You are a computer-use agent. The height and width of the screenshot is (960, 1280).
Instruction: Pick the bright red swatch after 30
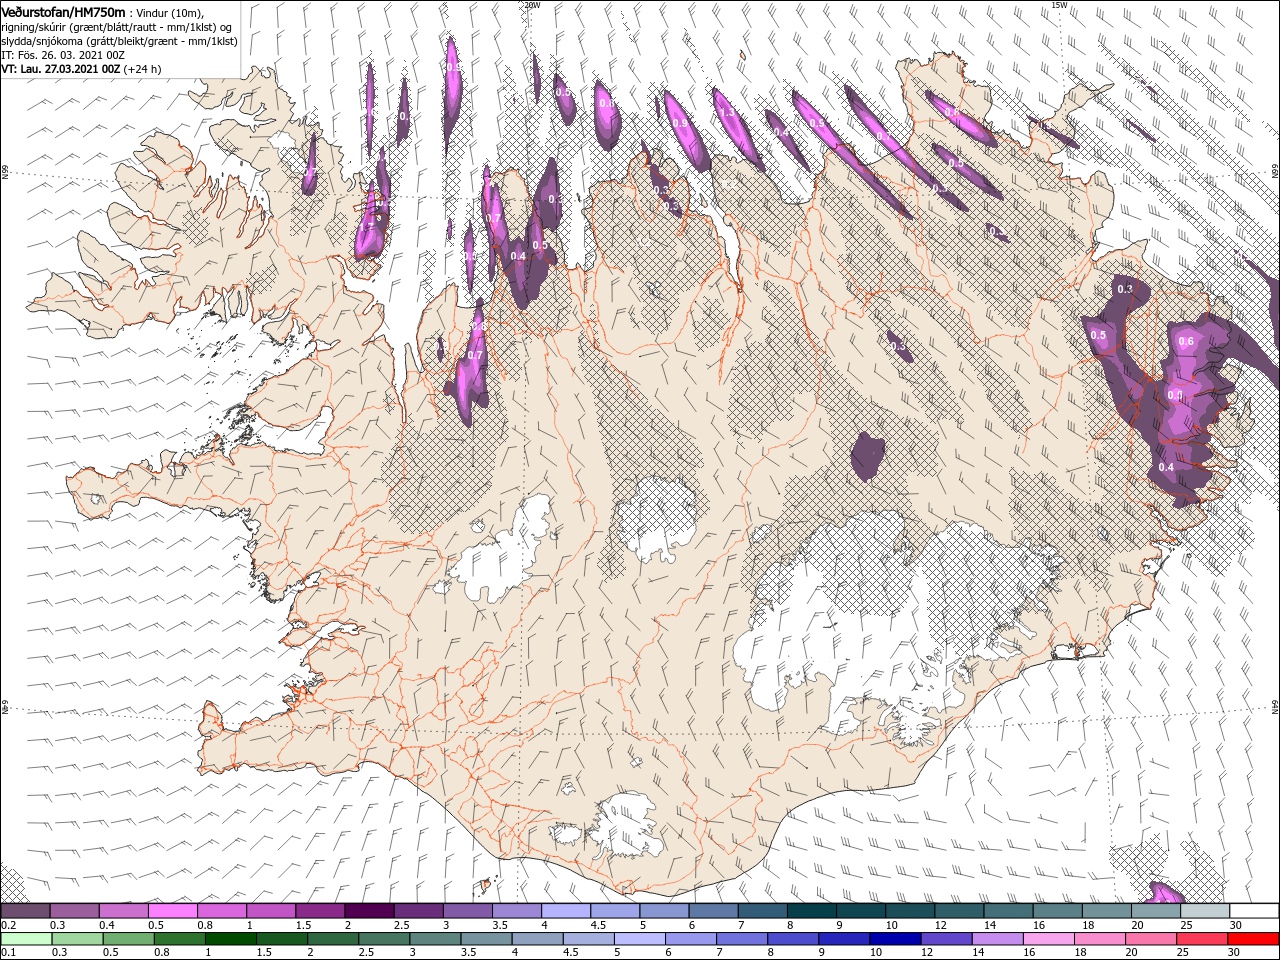[1254, 938]
